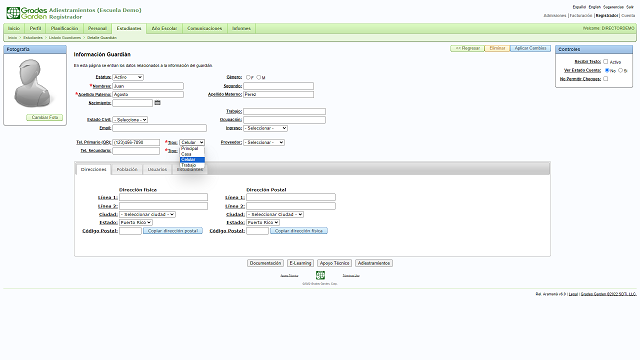
Task: Choose Sí for Ver Estado Cuenta
Action: click(x=620, y=70)
